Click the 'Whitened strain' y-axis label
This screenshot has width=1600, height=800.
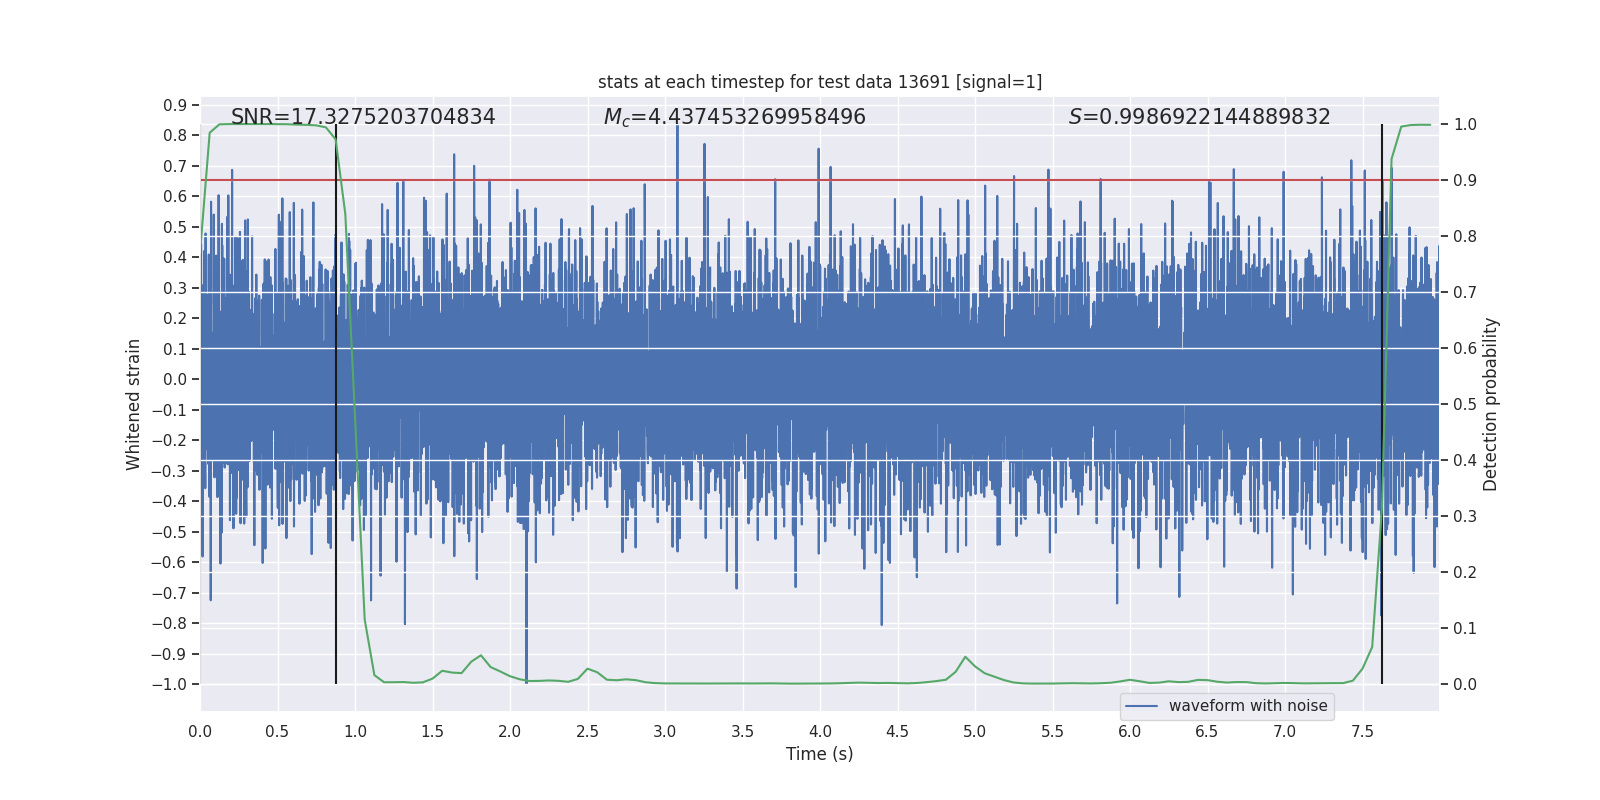pyautogui.click(x=134, y=404)
